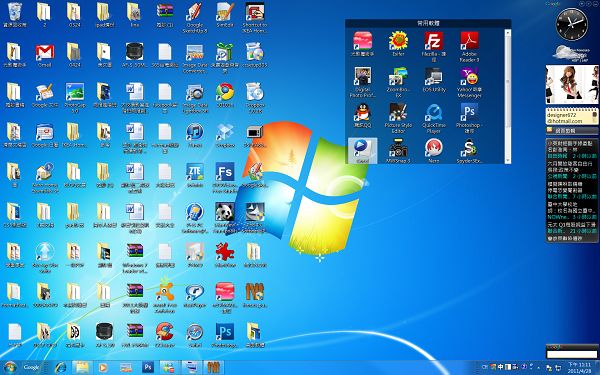Click the Google search gadget input field
600x375 pixels.
[x=572, y=355]
